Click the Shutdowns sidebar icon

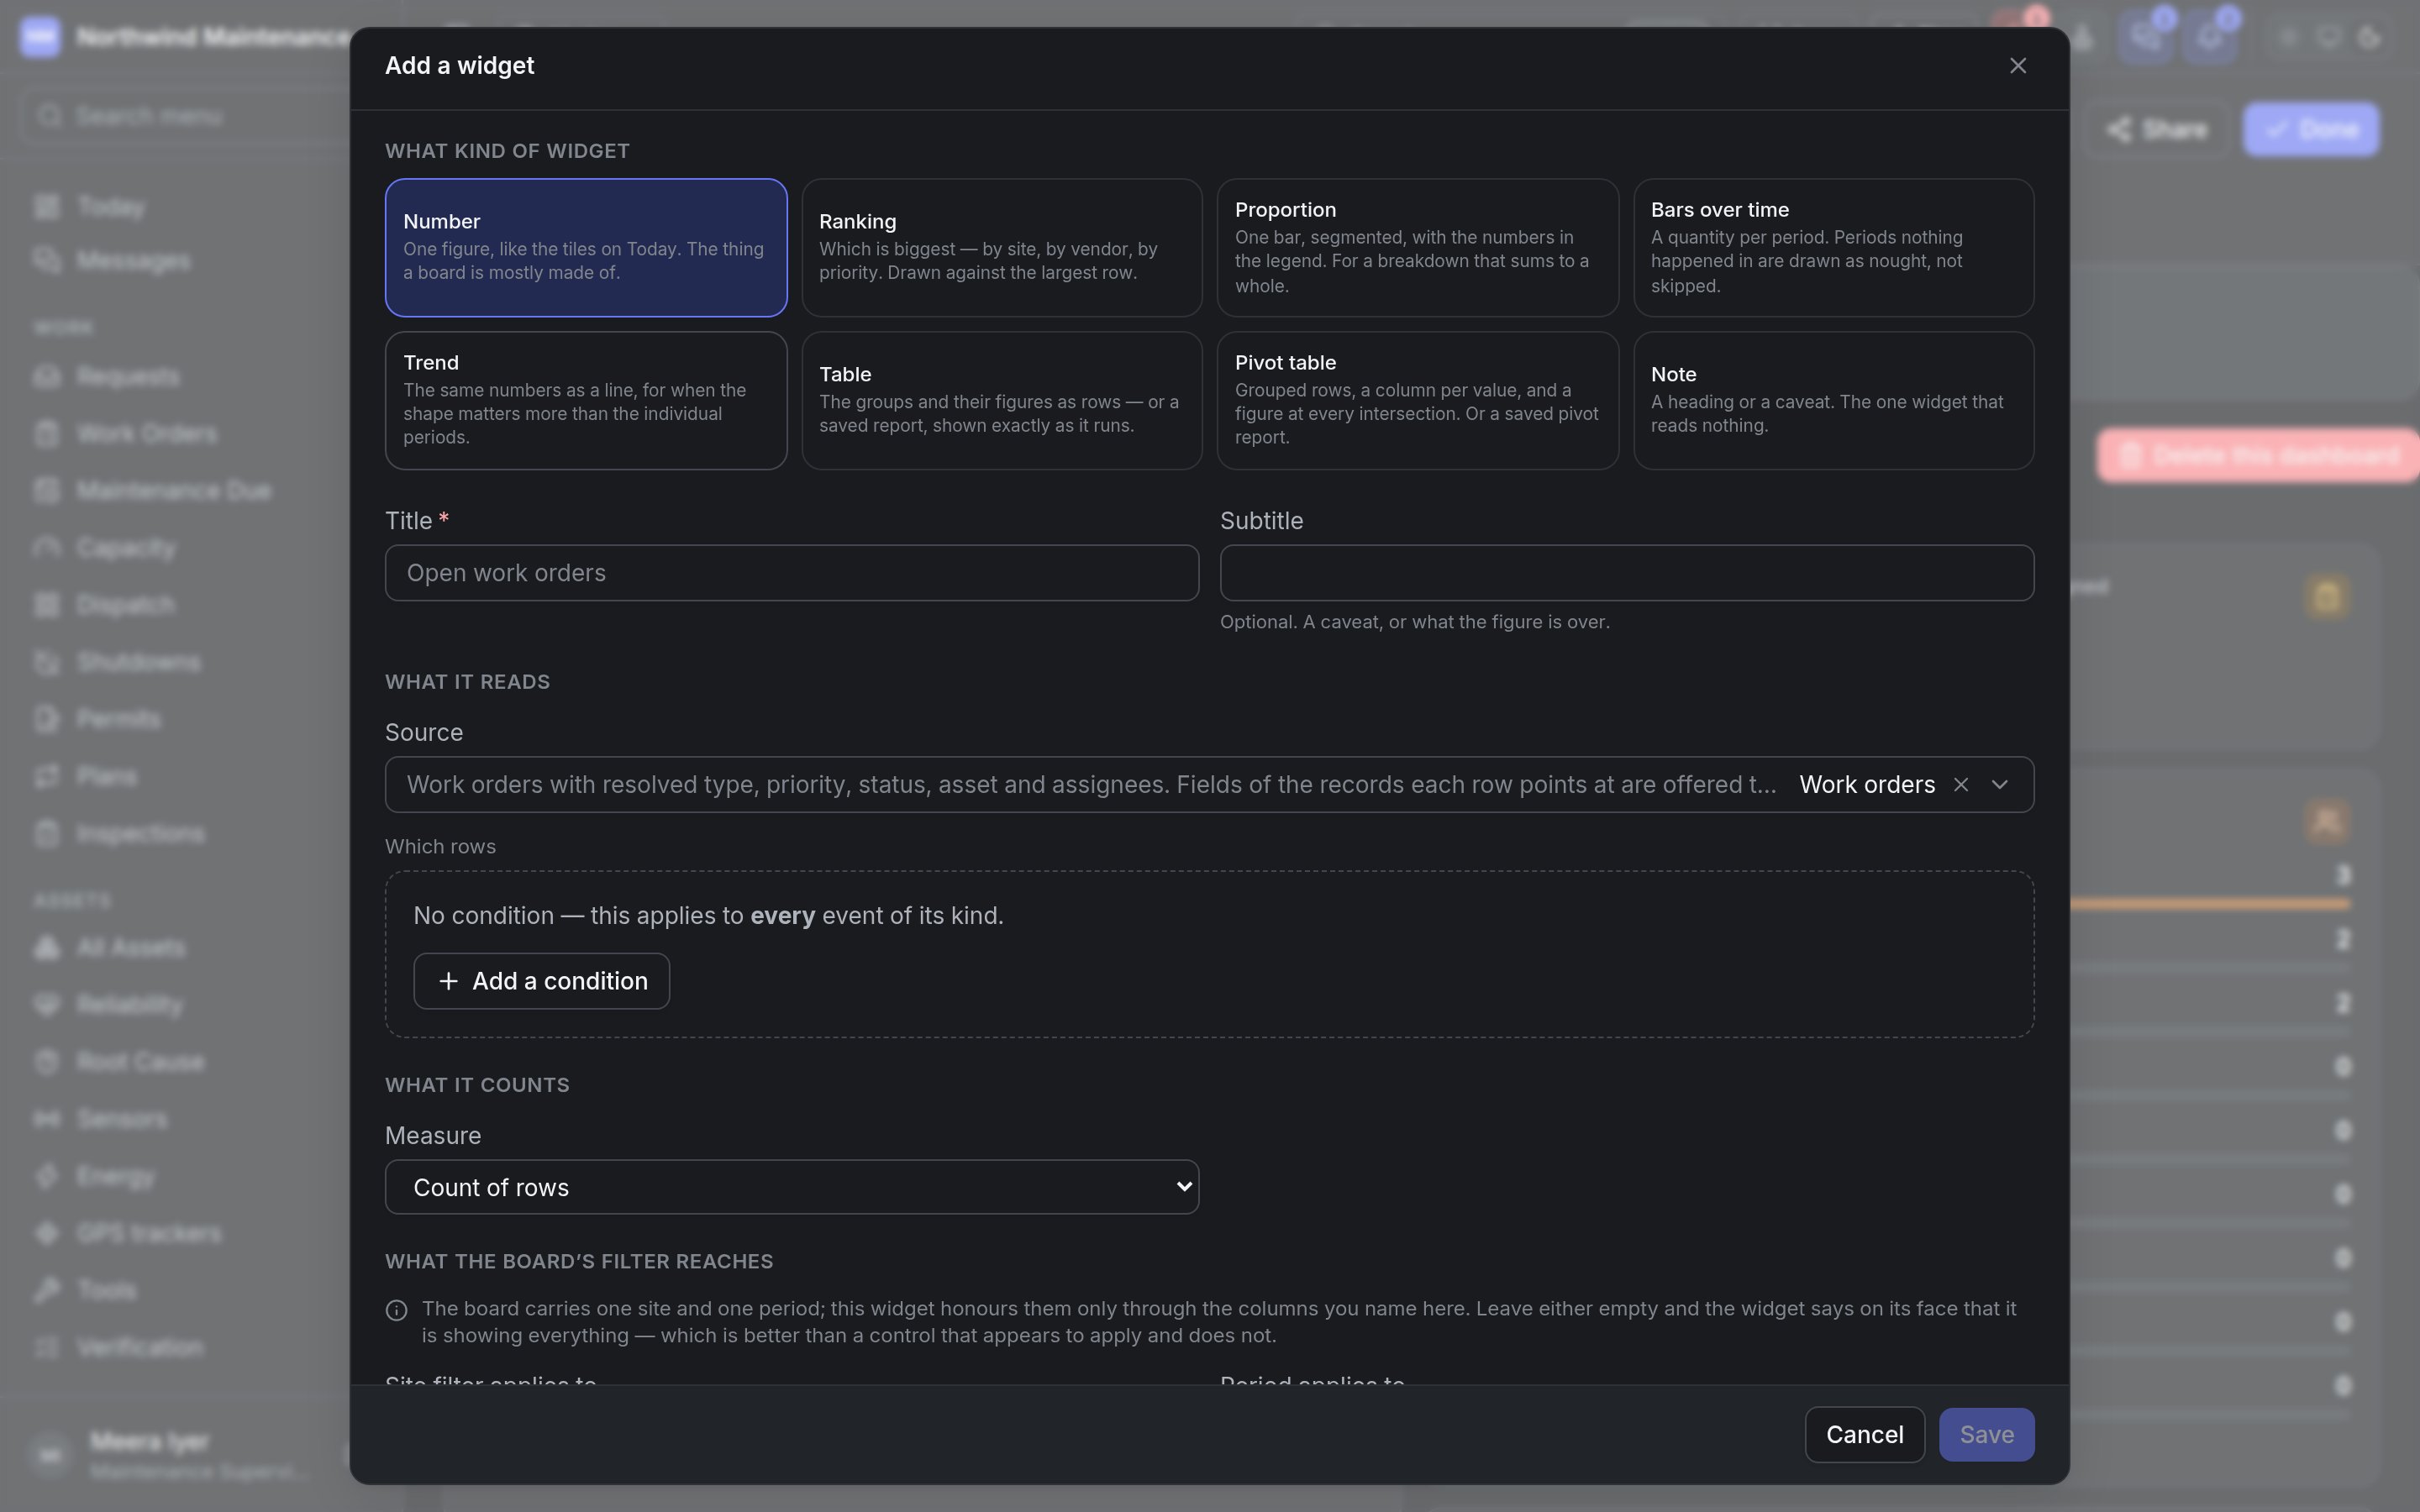coord(47,662)
